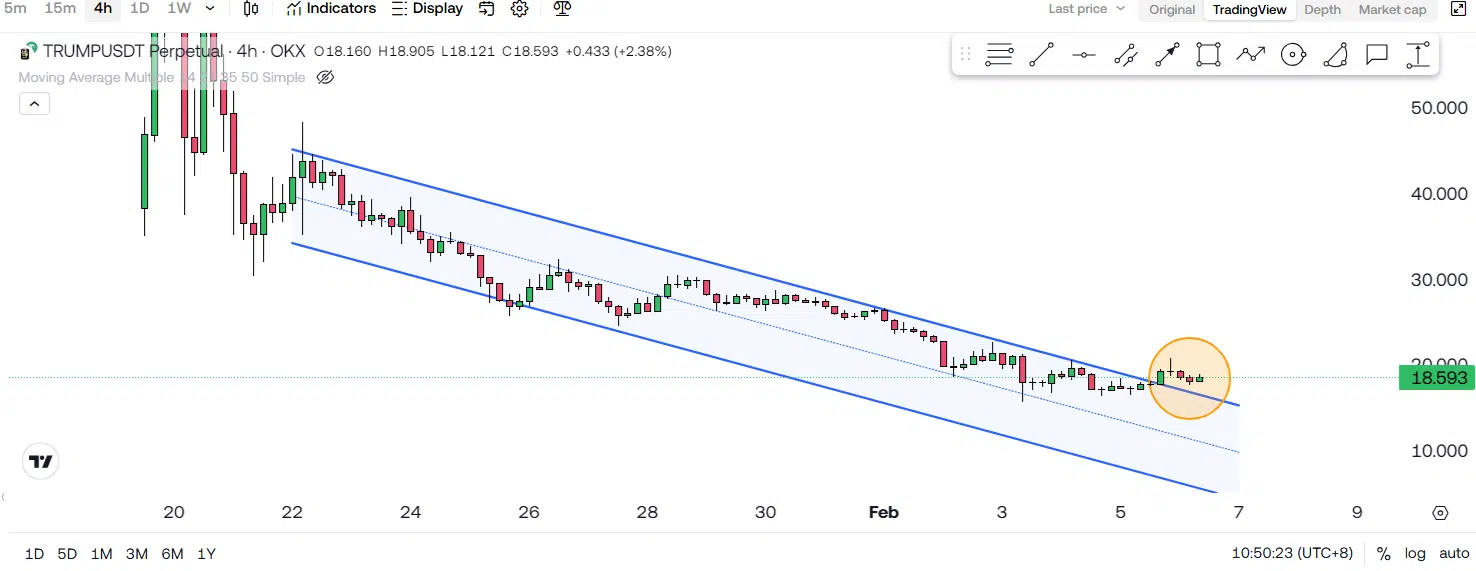
Task: Open the candlestick chart type selector
Action: [x=251, y=9]
